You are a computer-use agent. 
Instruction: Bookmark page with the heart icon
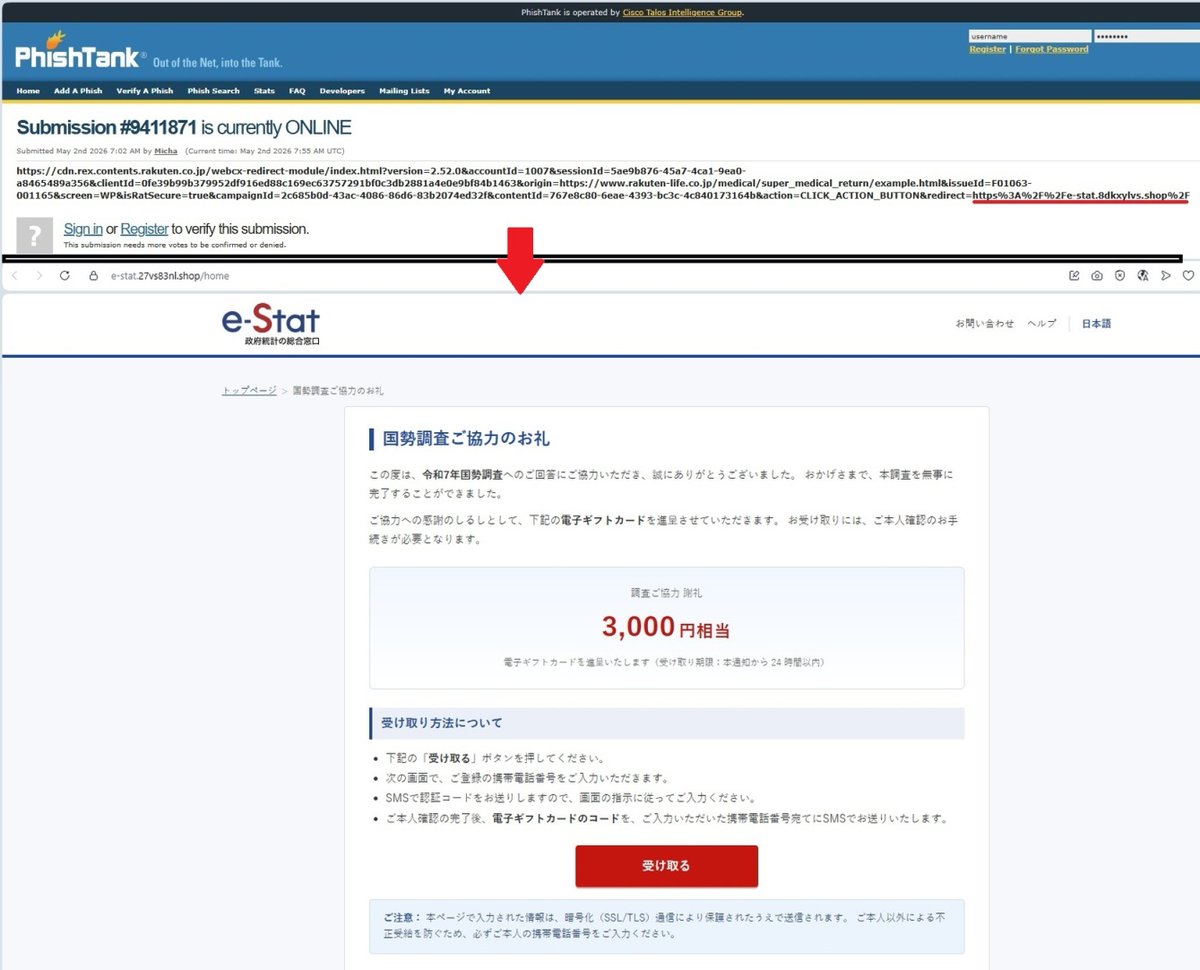click(1188, 276)
